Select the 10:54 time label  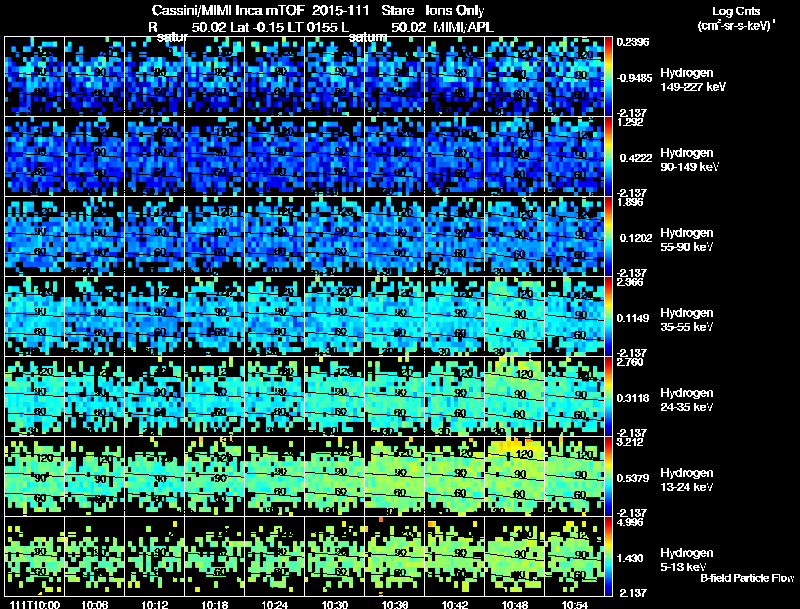click(x=575, y=604)
